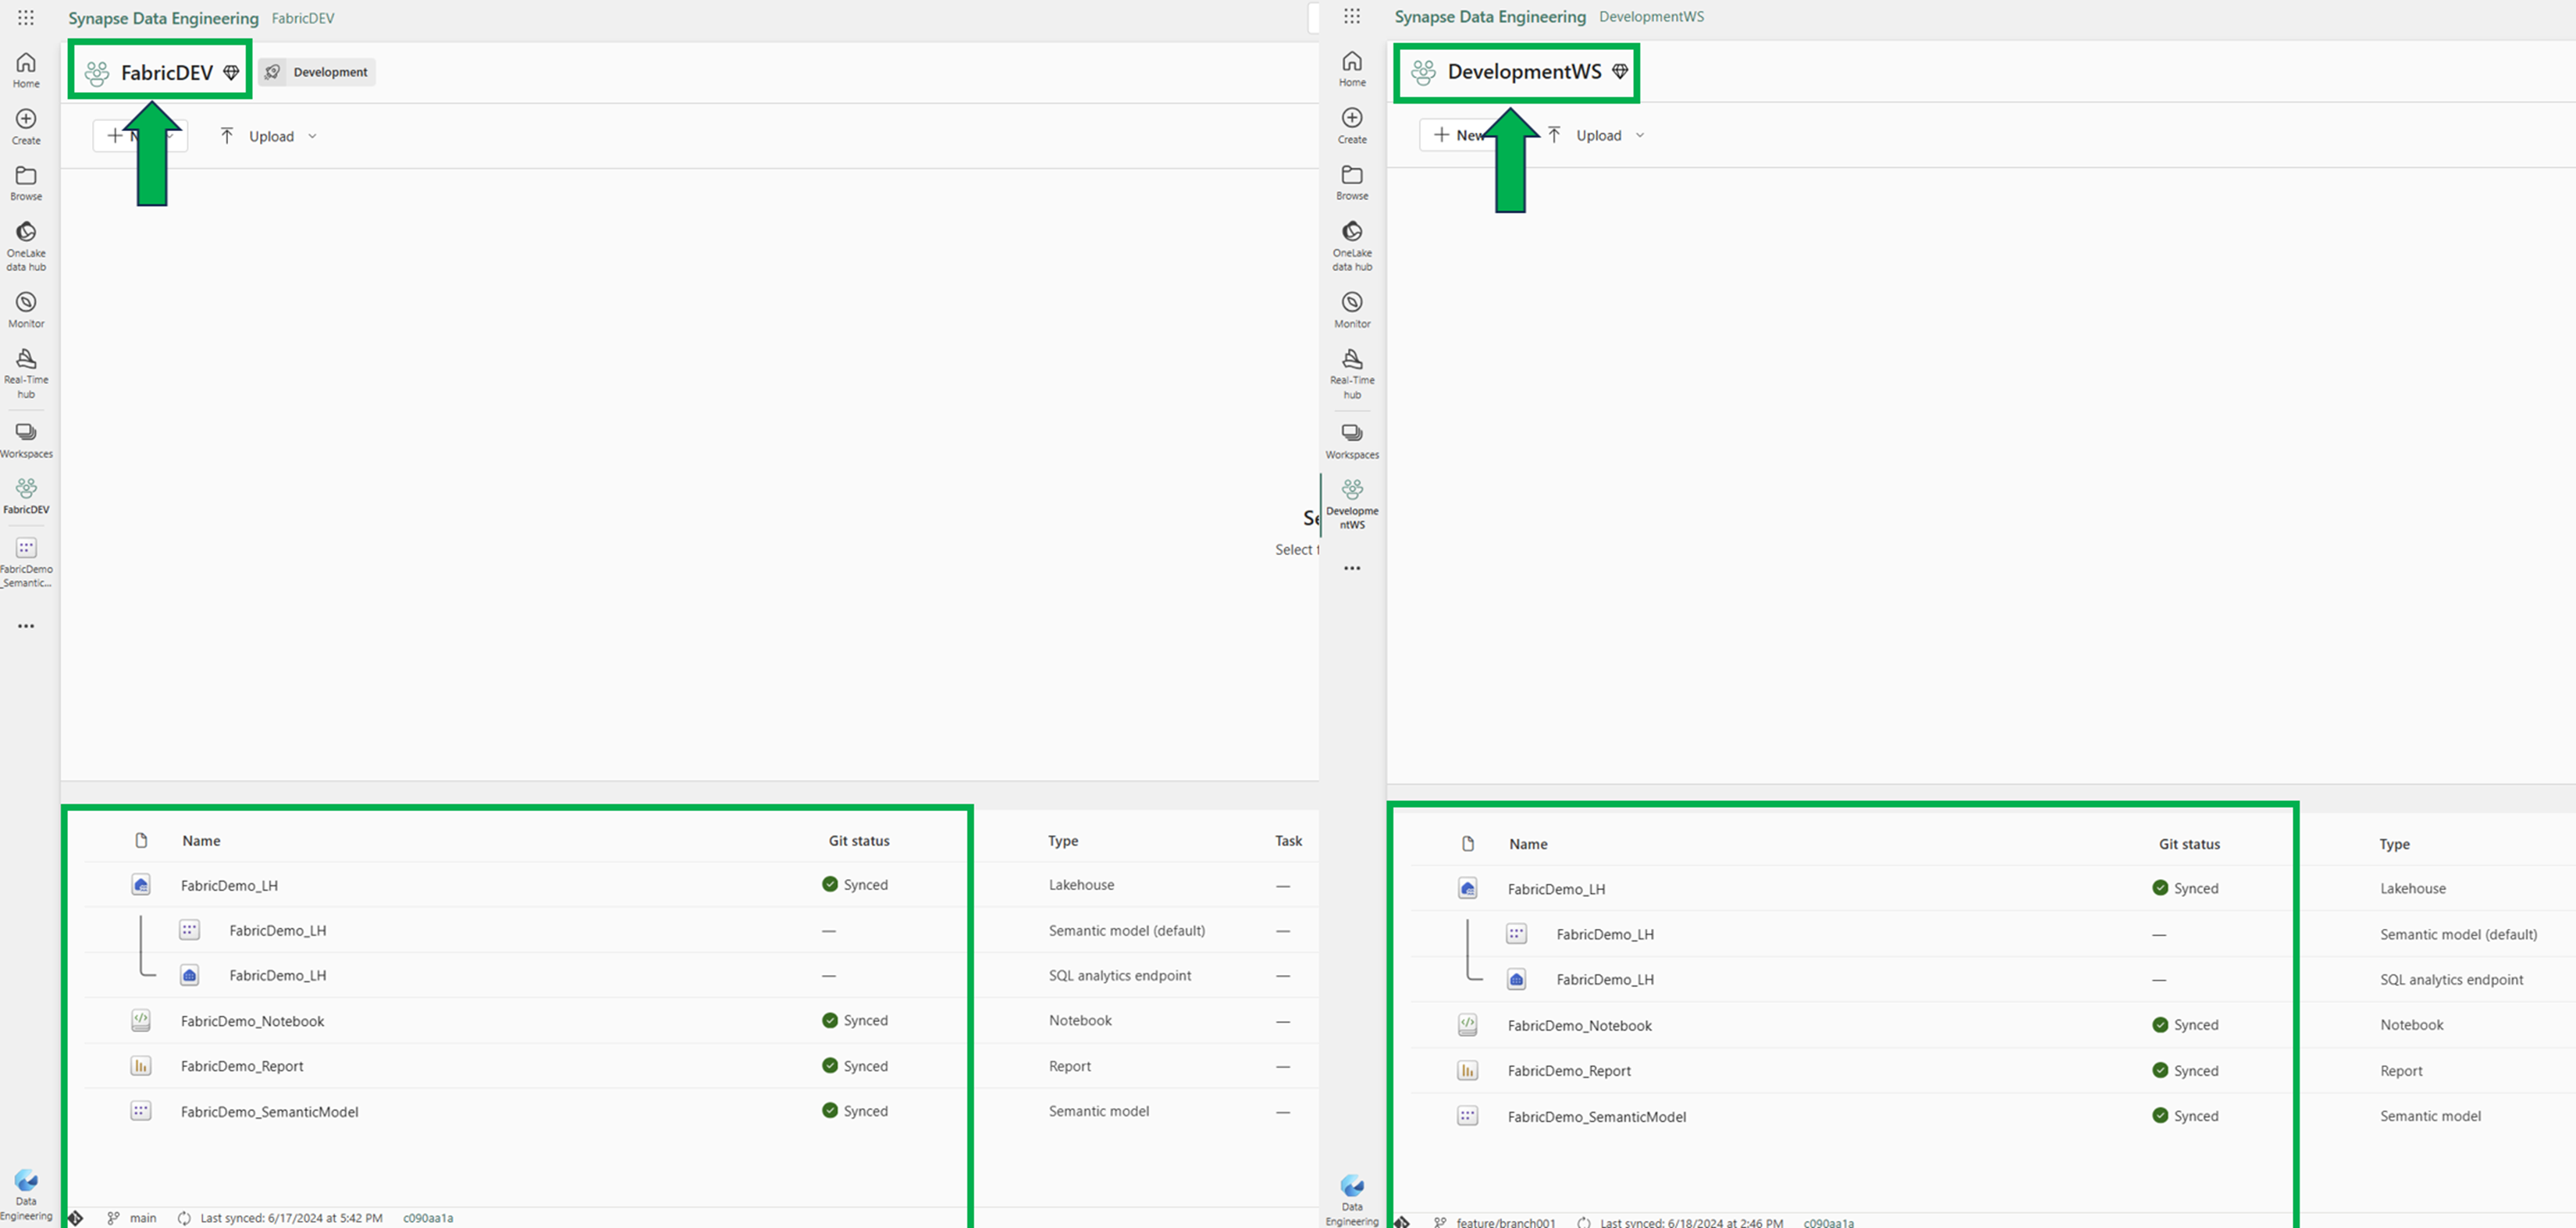Open FabricDemo_Report in DevelopmentWS list
This screenshot has height=1228, width=2576.
click(x=1569, y=1071)
